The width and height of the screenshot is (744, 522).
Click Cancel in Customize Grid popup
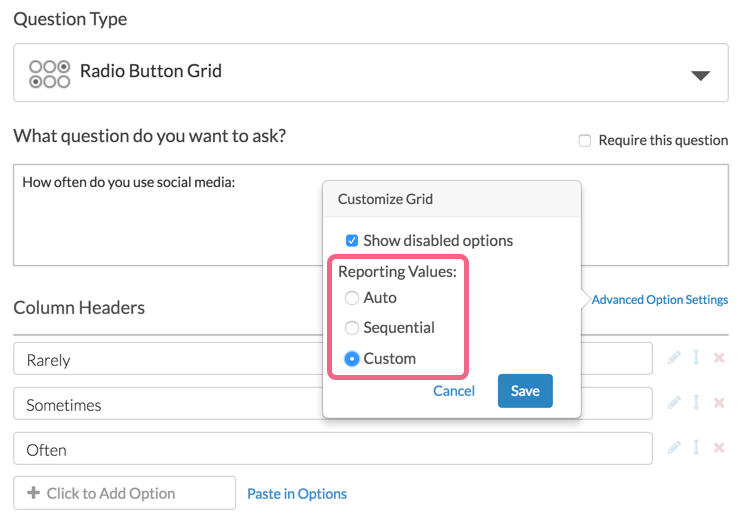(454, 391)
